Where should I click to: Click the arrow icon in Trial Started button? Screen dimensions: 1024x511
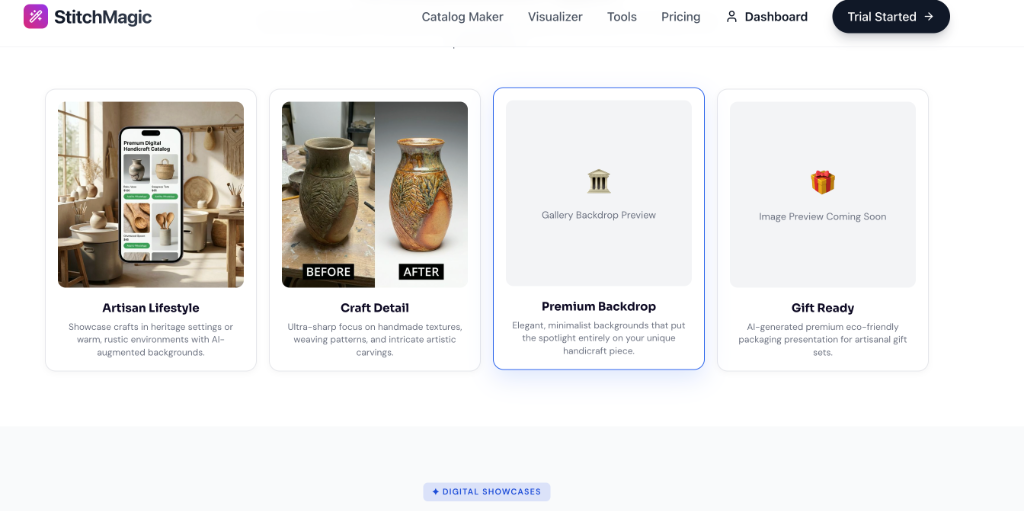pyautogui.click(x=929, y=17)
